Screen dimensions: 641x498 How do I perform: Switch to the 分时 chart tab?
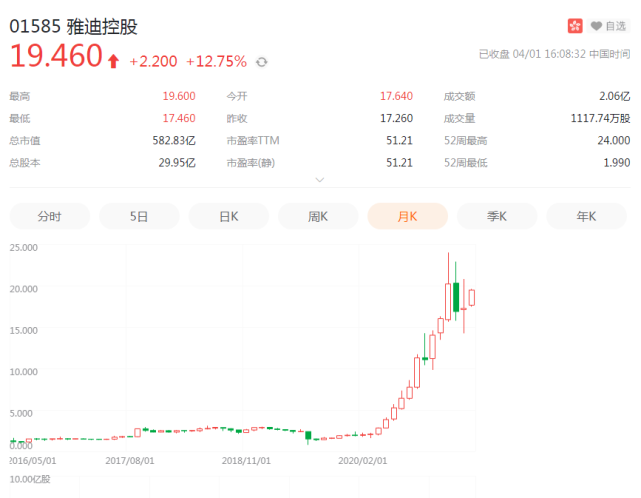tap(49, 216)
